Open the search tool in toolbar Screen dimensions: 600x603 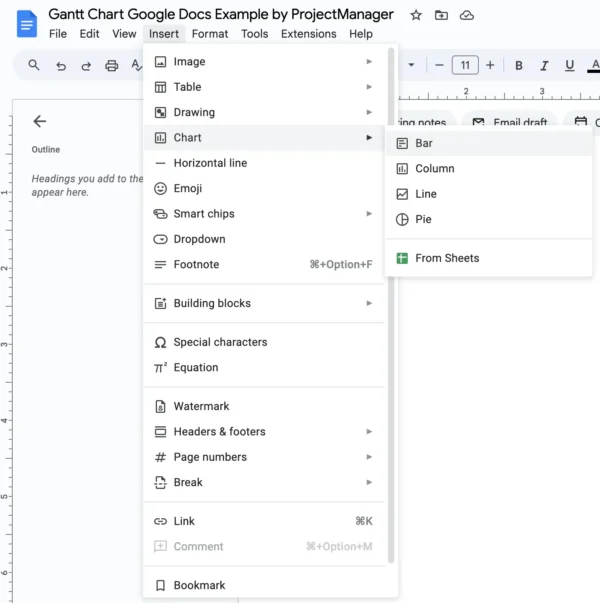(x=34, y=65)
